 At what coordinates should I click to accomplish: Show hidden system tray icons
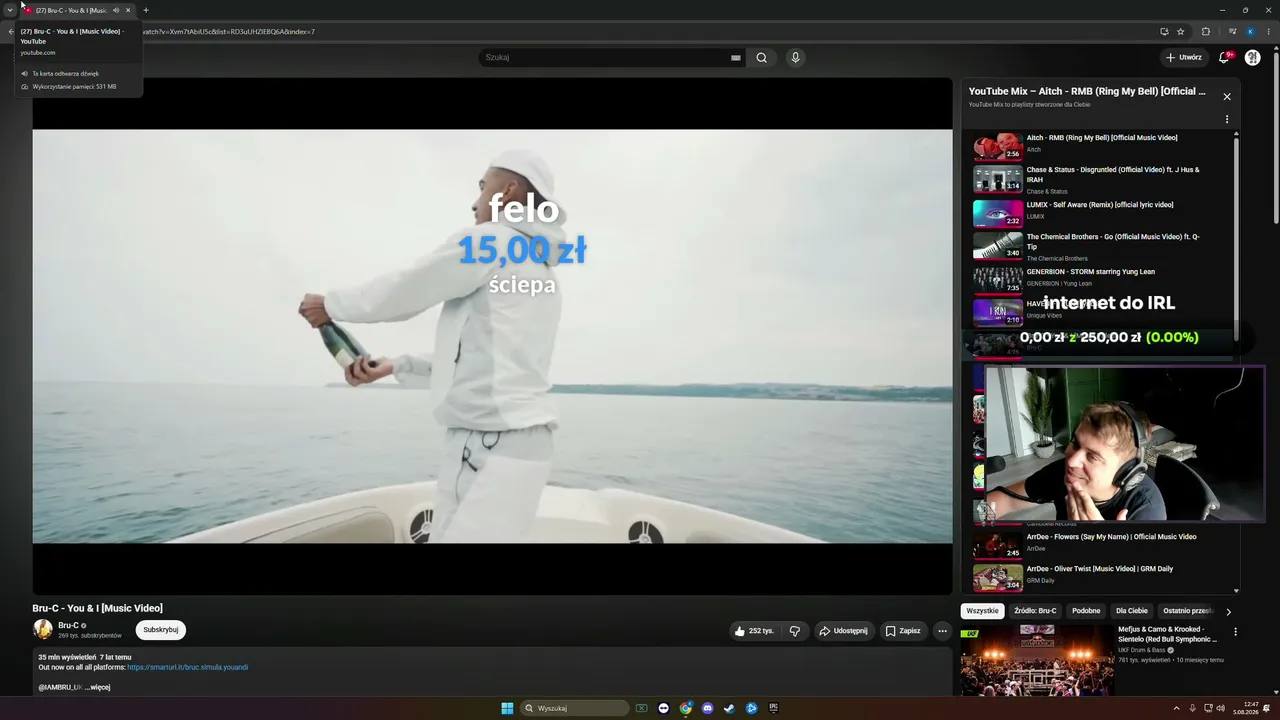1177,708
